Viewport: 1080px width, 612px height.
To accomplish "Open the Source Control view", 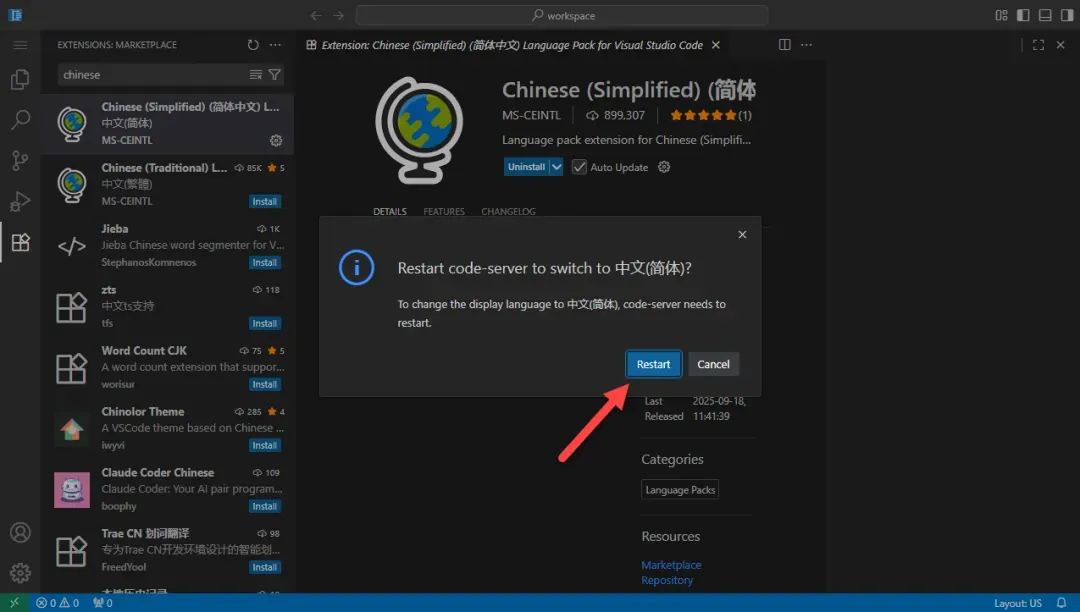I will [x=20, y=161].
